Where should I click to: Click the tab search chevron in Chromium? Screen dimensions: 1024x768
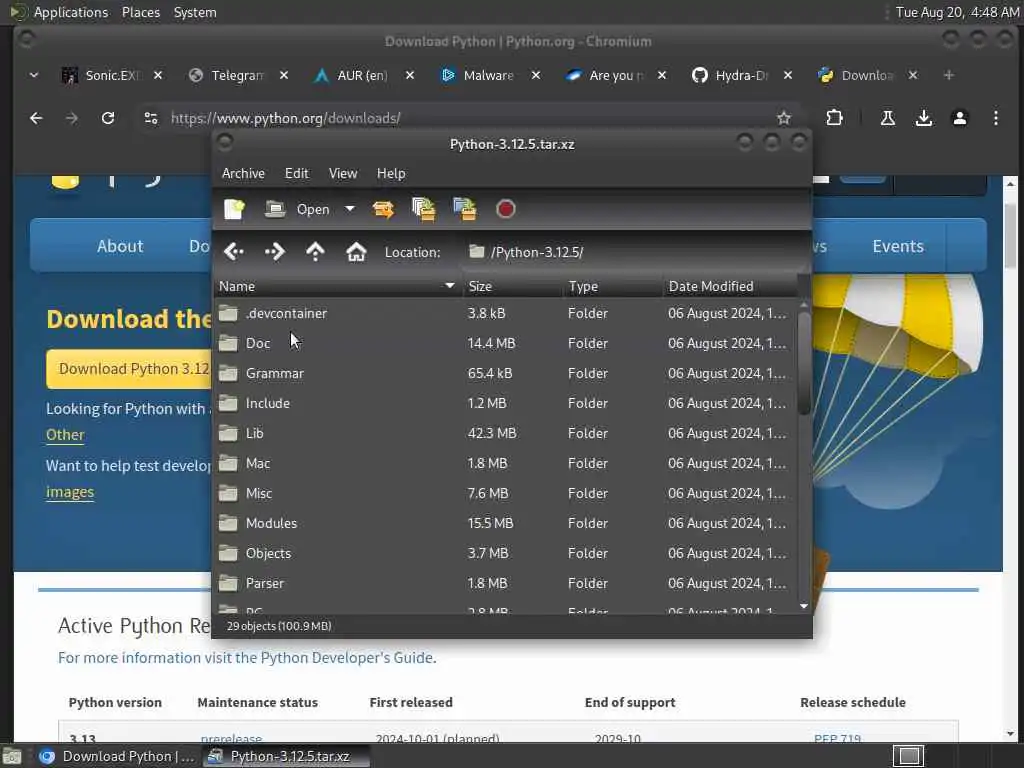point(34,76)
